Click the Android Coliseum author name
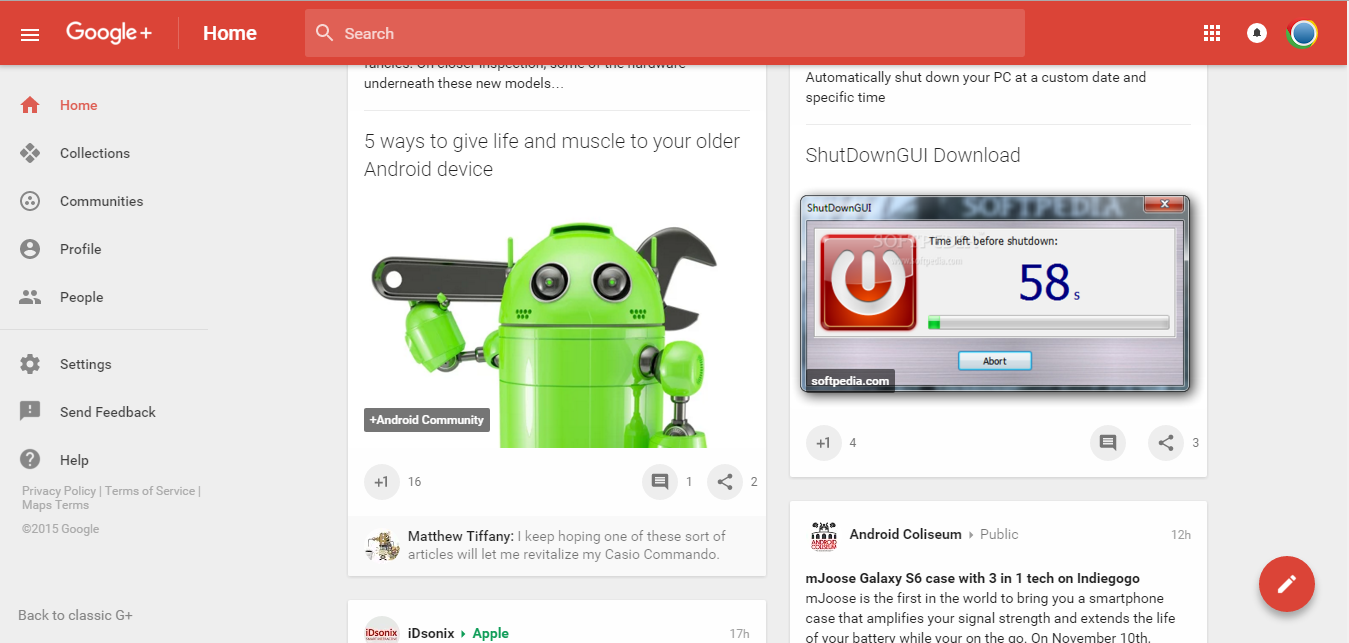 point(905,534)
